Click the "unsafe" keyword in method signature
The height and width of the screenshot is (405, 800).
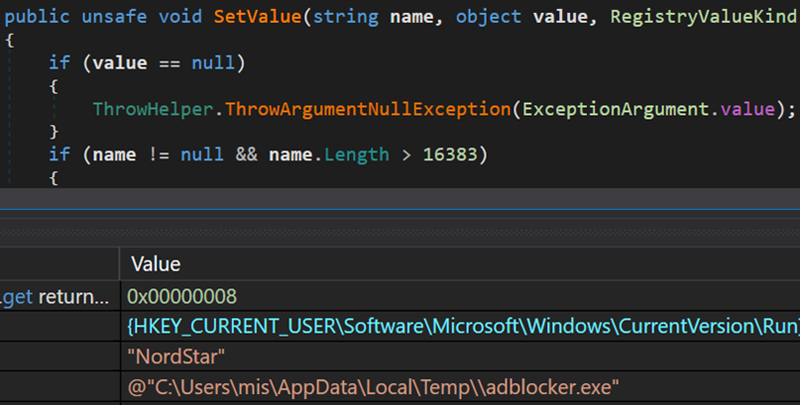pos(119,17)
